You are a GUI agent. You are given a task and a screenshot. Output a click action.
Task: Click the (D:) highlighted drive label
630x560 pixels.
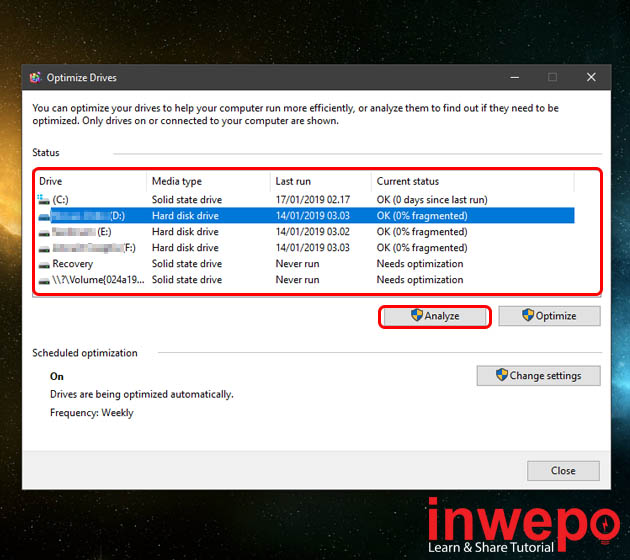coord(88,216)
